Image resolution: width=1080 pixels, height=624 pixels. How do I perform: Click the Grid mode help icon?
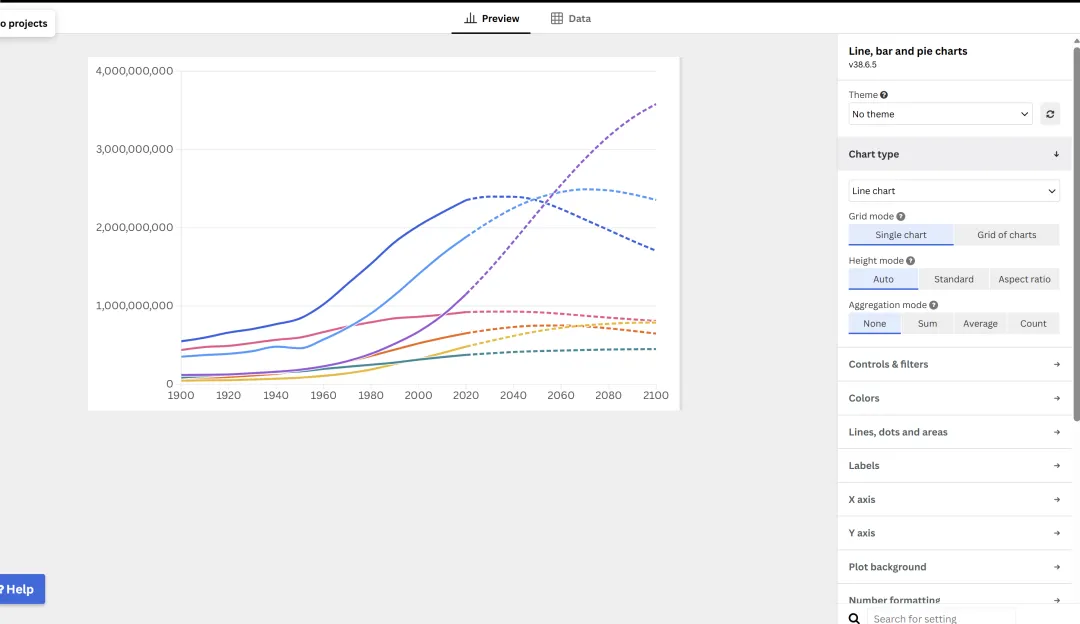coord(901,216)
